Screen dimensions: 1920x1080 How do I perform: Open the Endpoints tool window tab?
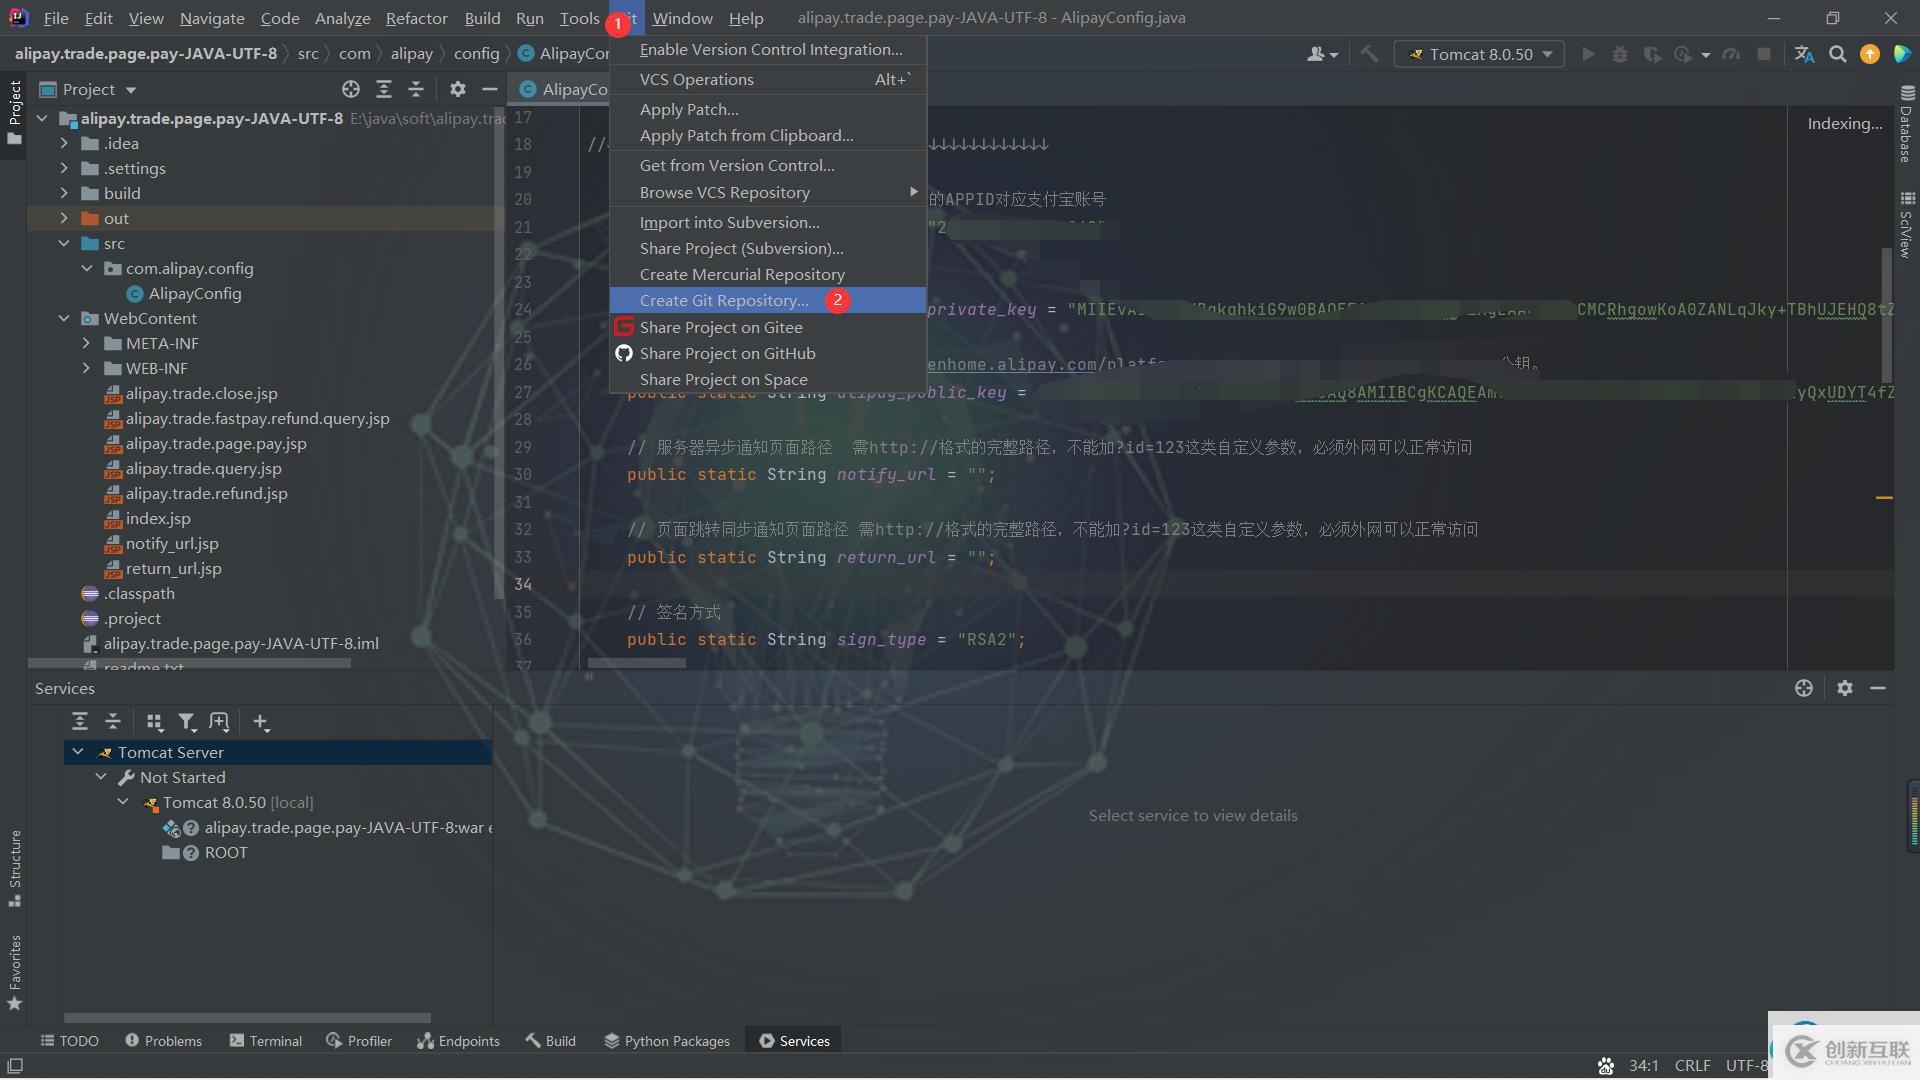(458, 1041)
